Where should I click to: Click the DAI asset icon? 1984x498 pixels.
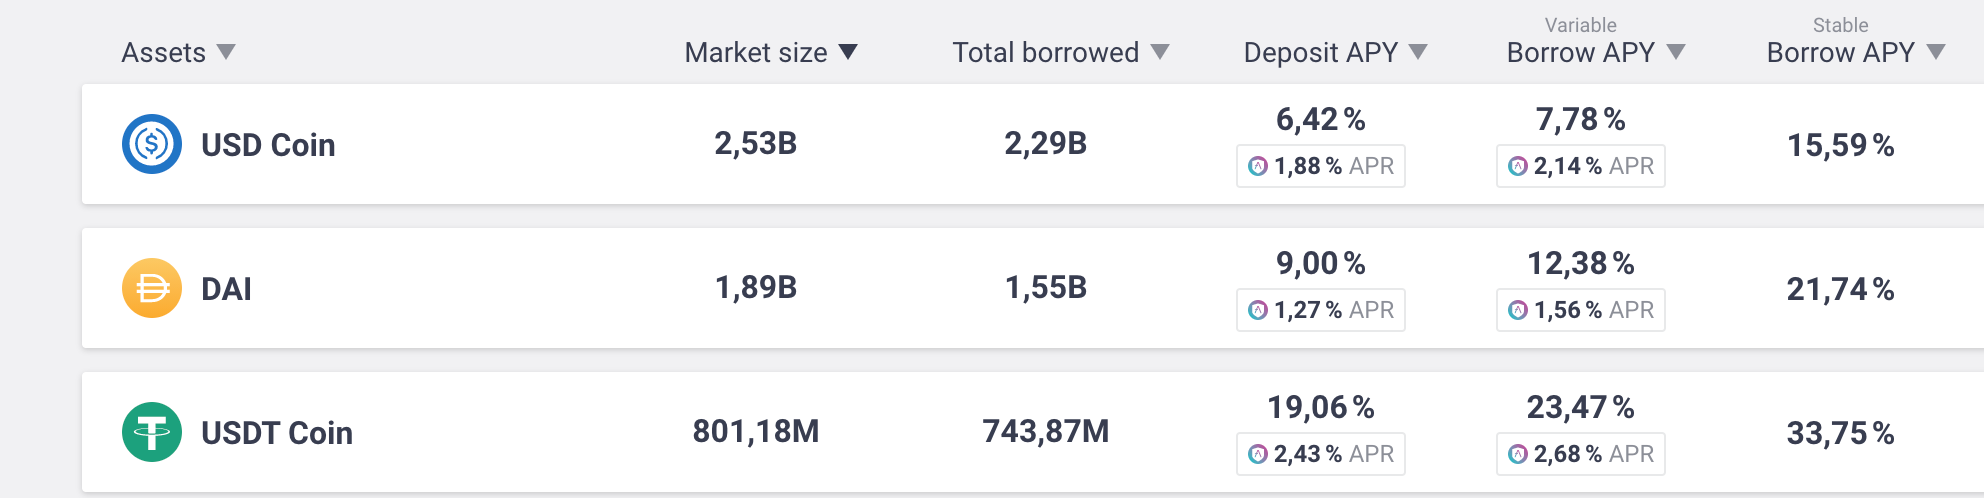coord(152,288)
